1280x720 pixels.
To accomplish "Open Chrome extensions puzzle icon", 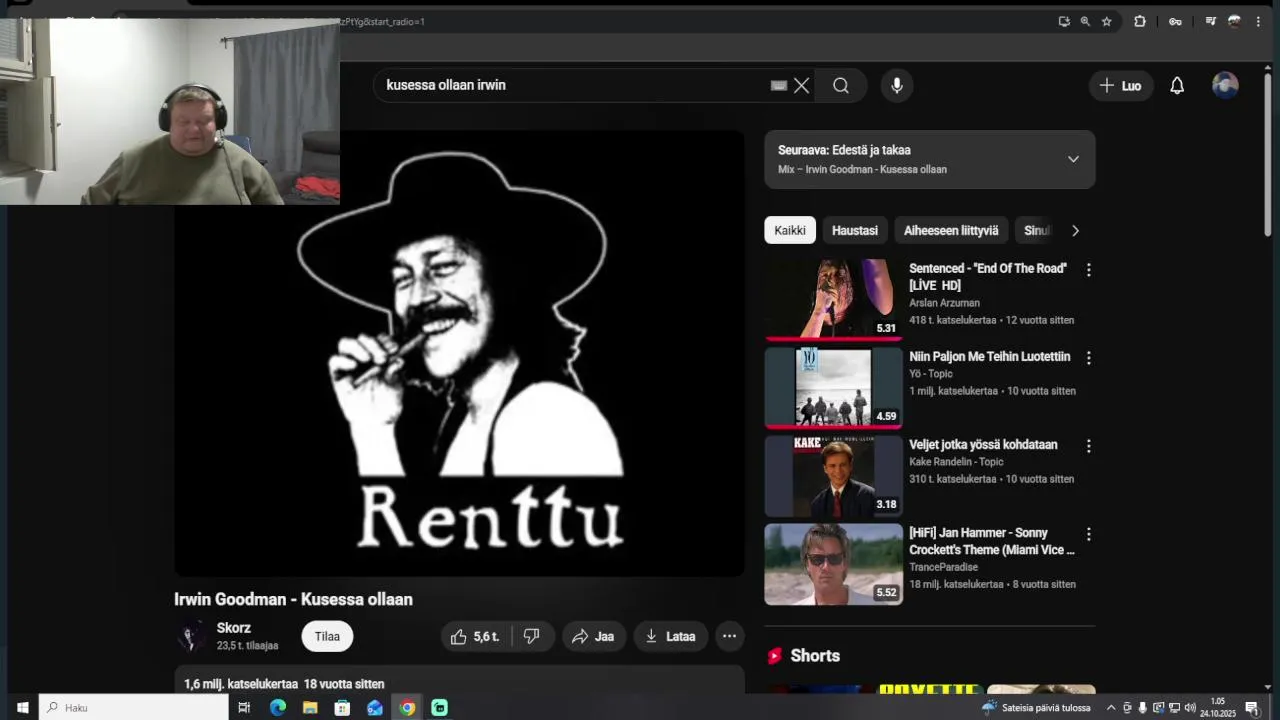I will point(1140,21).
